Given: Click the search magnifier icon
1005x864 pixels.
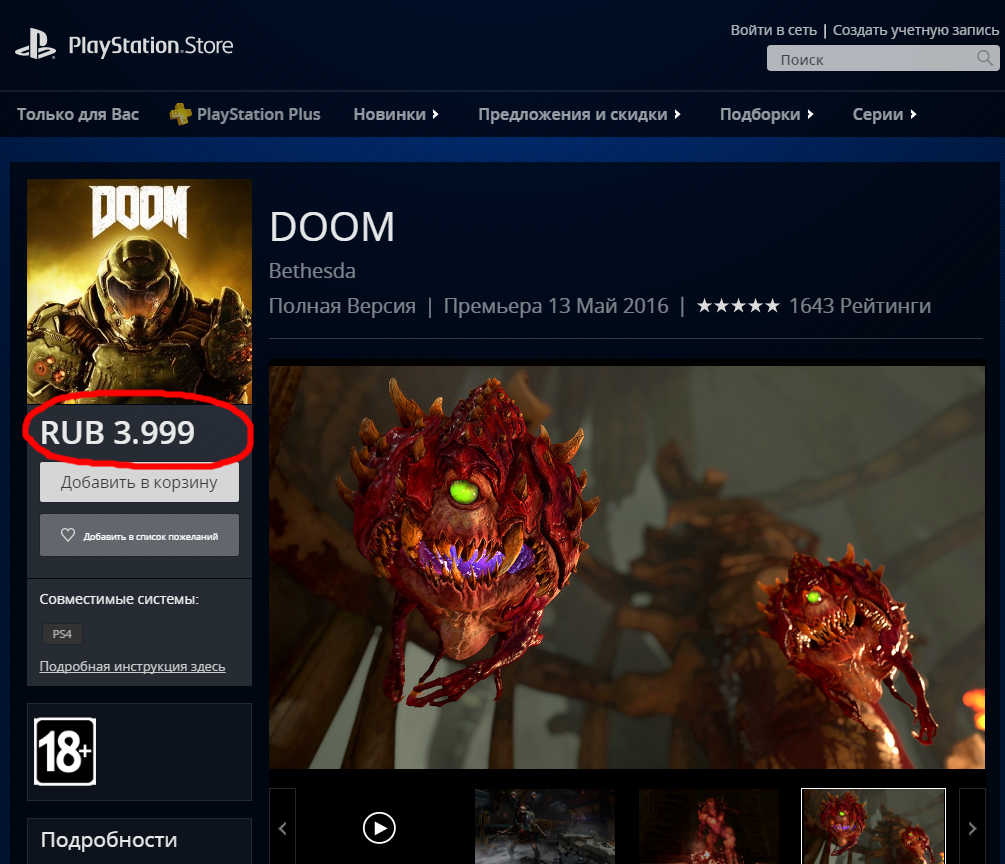Looking at the screenshot, I should (x=985, y=59).
